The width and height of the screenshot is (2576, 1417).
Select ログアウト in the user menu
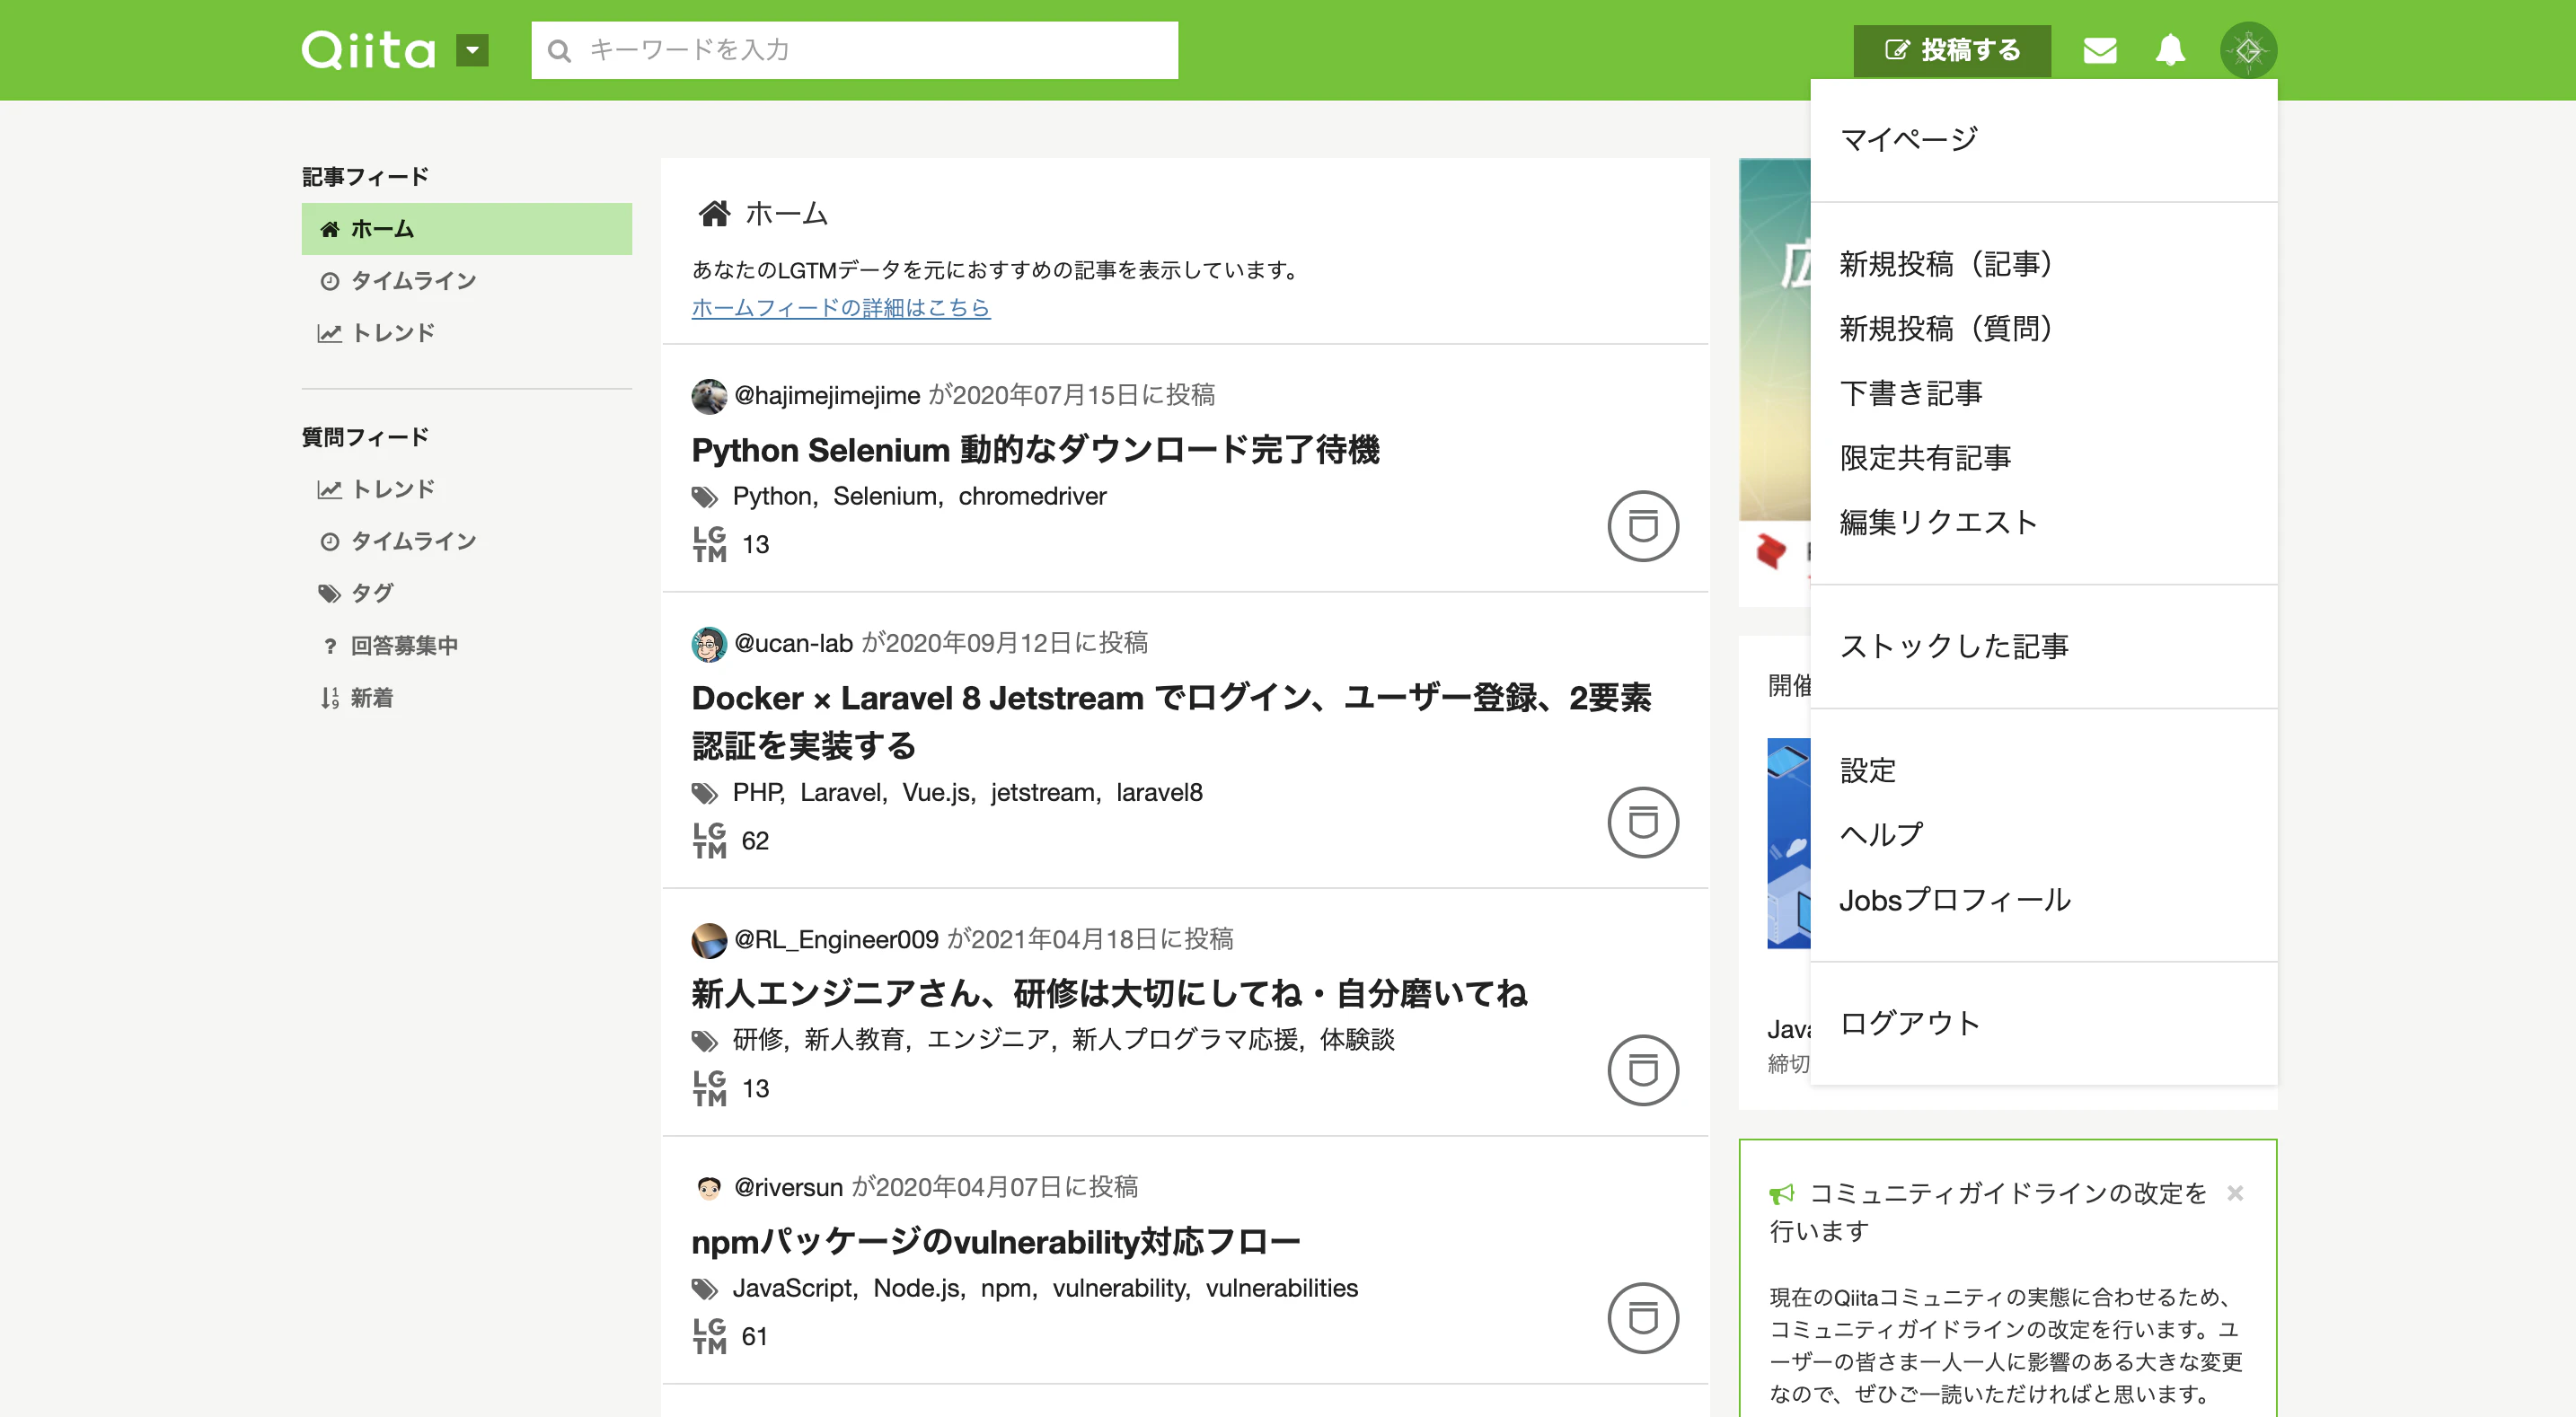[x=1910, y=1023]
